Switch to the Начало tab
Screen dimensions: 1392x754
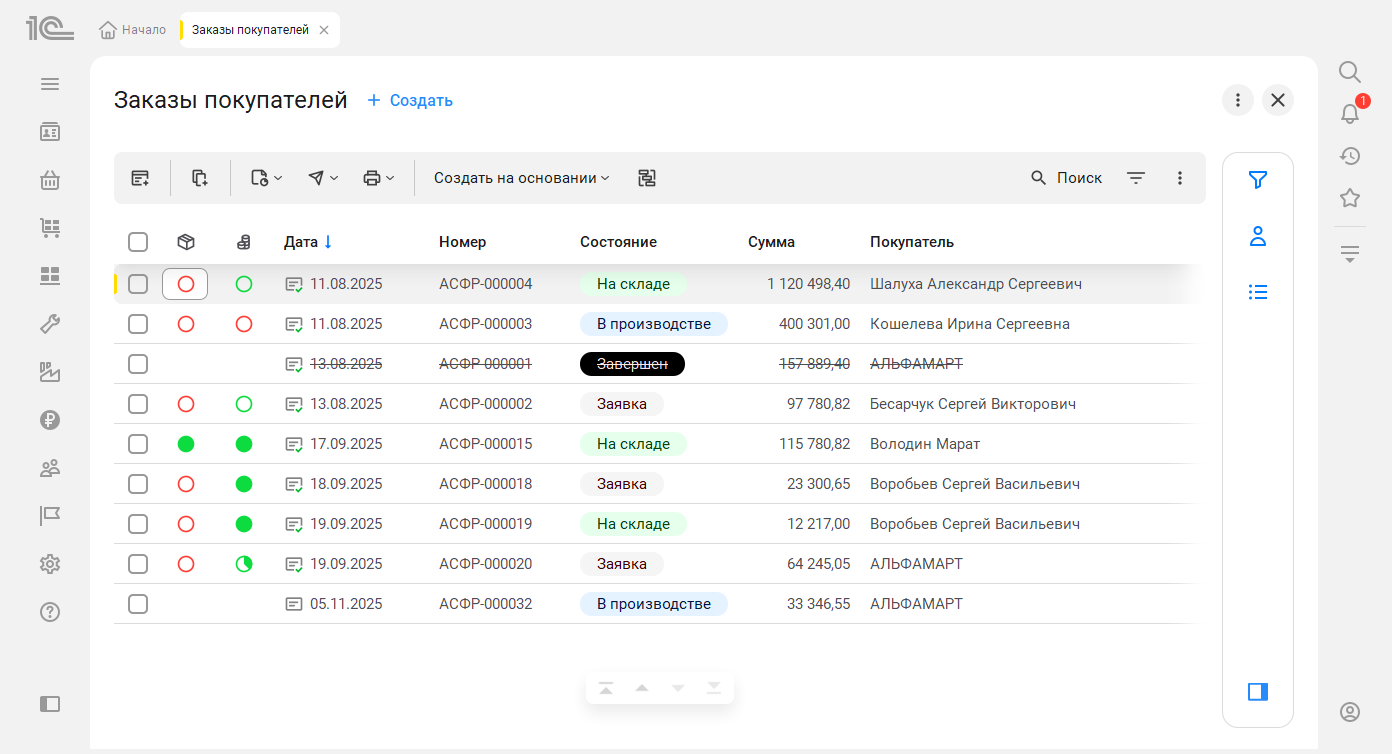[131, 30]
